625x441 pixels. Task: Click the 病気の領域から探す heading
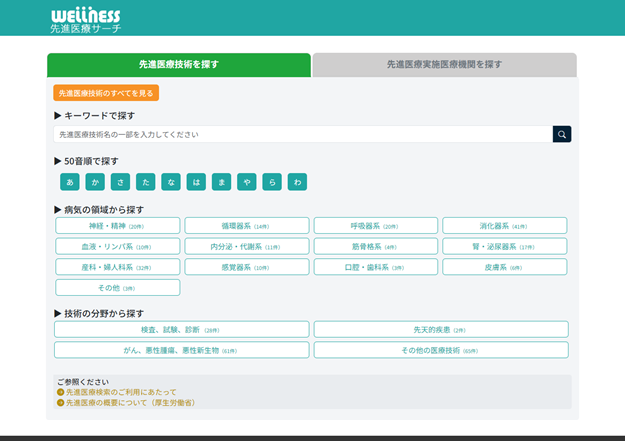[99, 210]
